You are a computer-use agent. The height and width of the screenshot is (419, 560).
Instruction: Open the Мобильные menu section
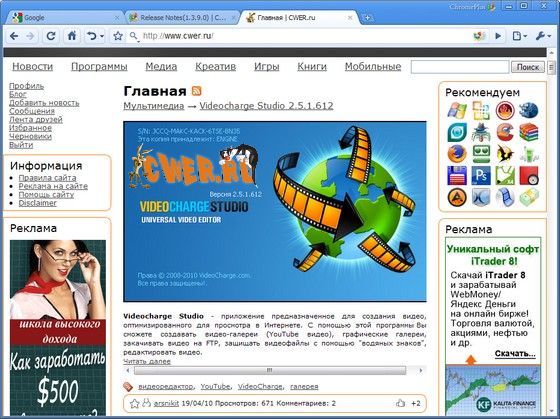tap(373, 66)
